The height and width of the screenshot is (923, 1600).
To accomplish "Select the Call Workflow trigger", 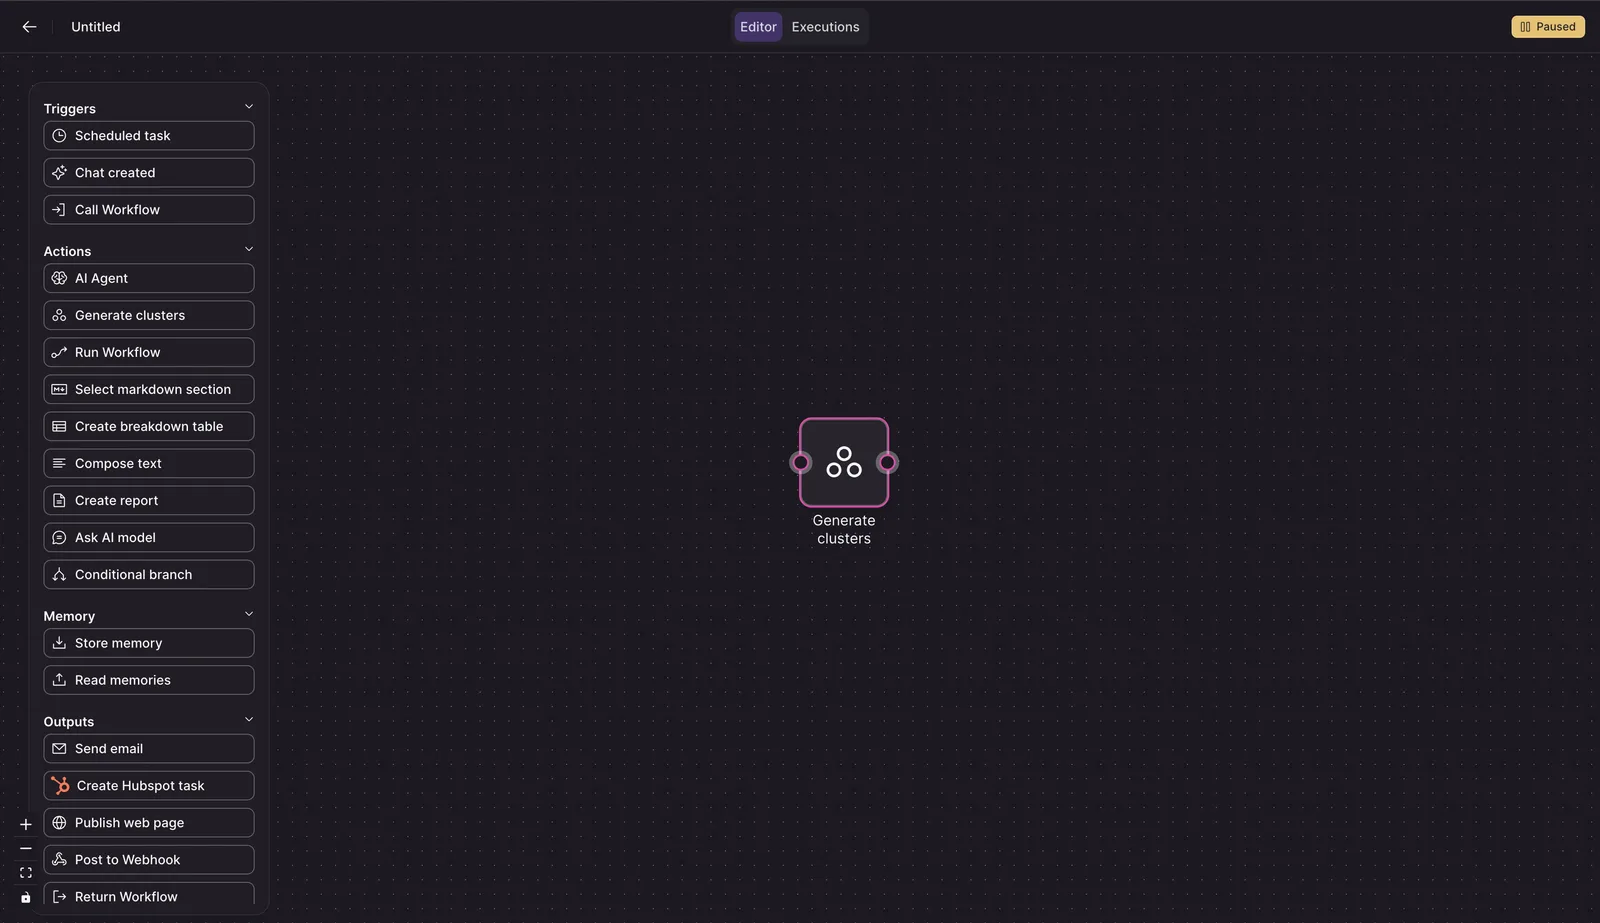I will tap(149, 210).
